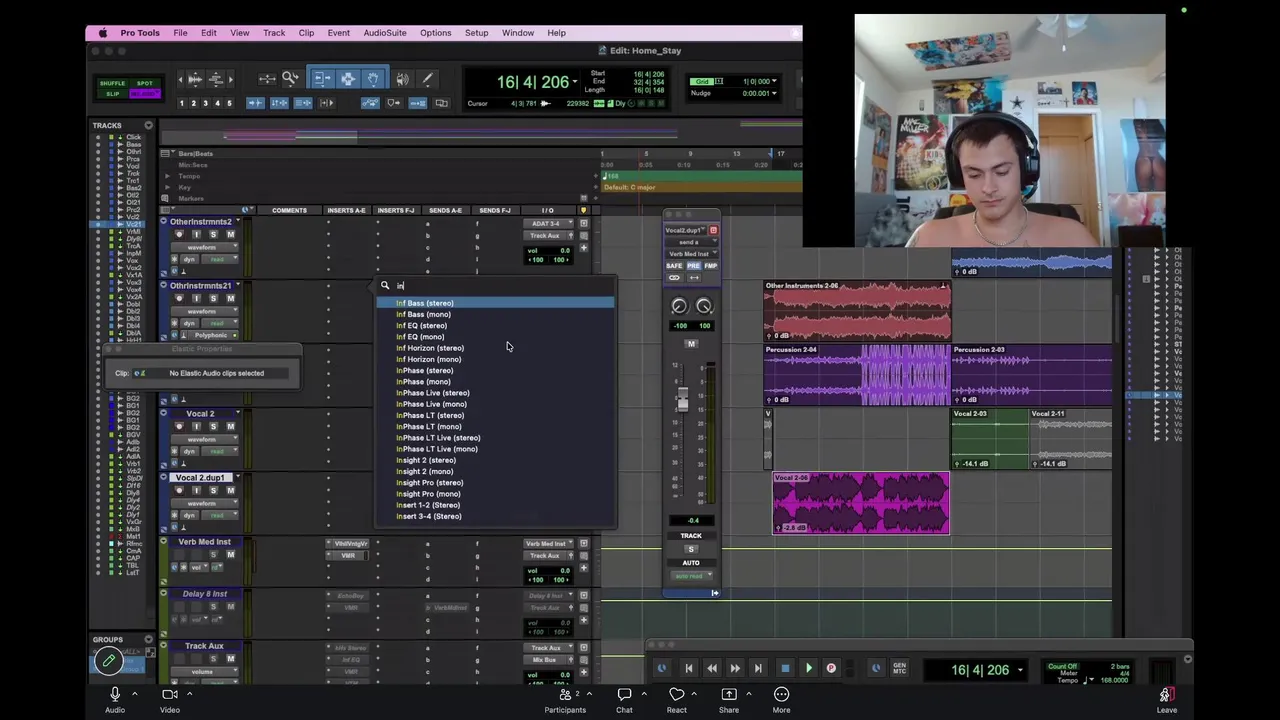This screenshot has width=1280, height=720.
Task: Select Inf Bass (stereo) plugin
Action: [x=496, y=303]
